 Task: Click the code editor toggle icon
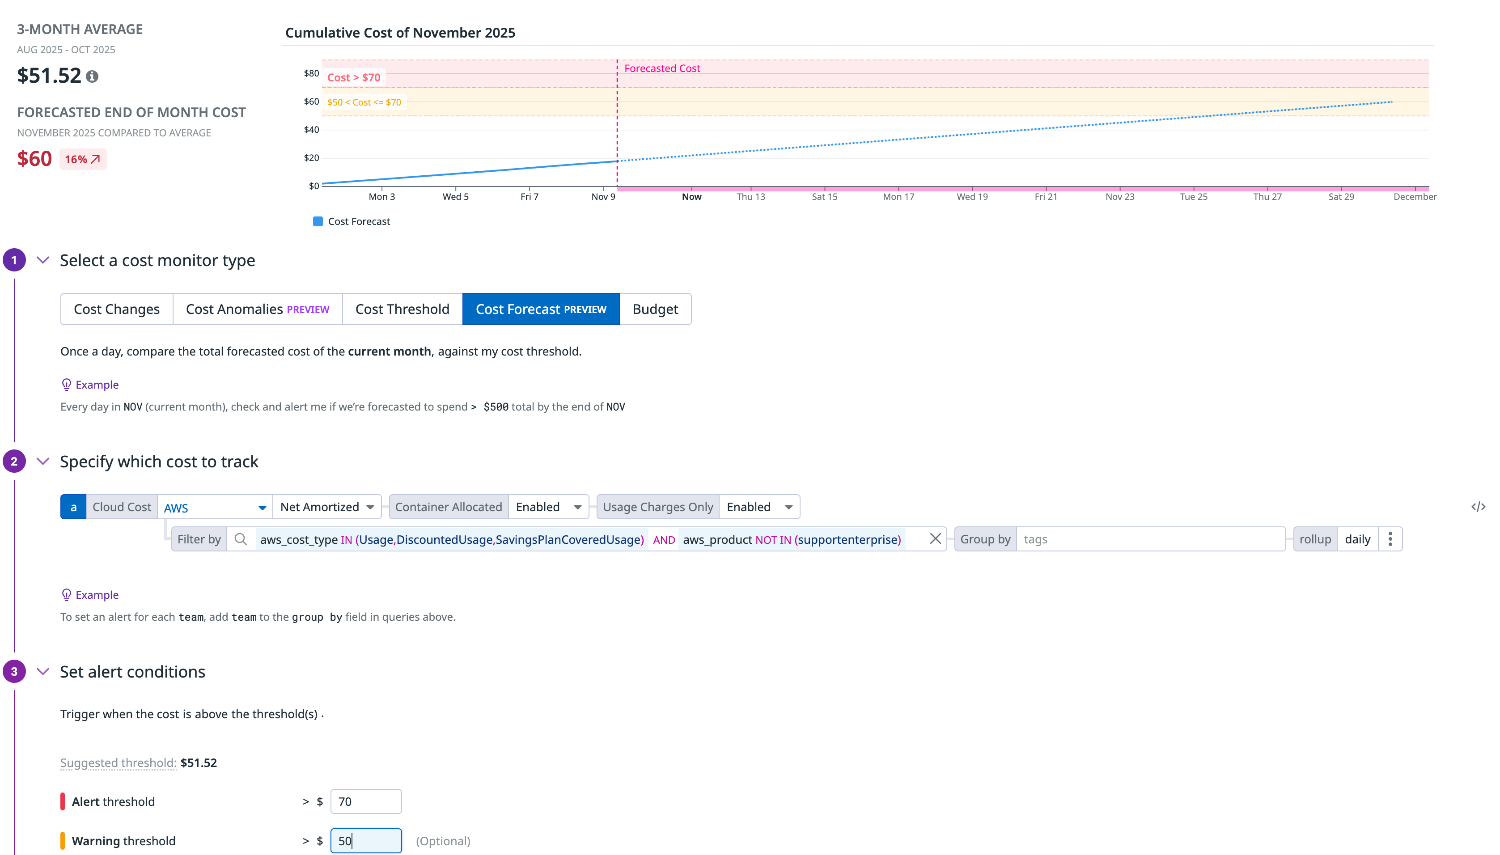click(1478, 507)
